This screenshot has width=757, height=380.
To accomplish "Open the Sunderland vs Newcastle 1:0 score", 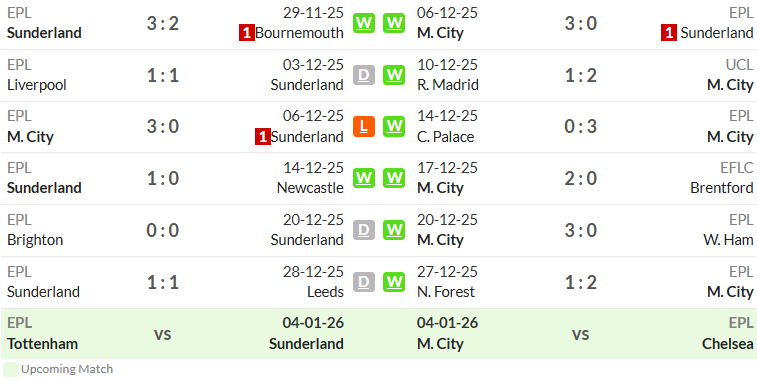I will click(163, 178).
